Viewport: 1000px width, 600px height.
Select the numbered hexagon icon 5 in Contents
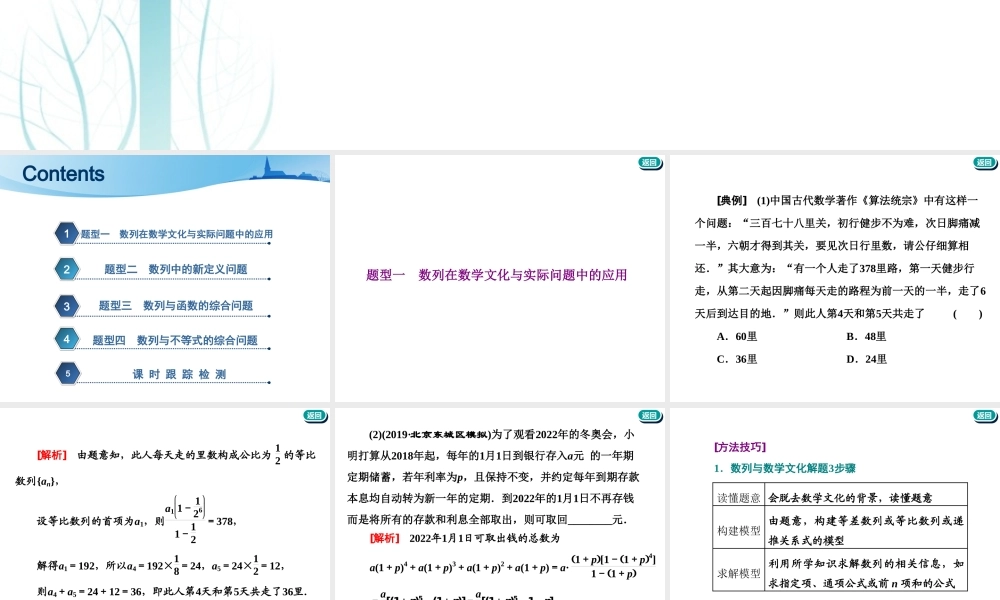coord(67,373)
